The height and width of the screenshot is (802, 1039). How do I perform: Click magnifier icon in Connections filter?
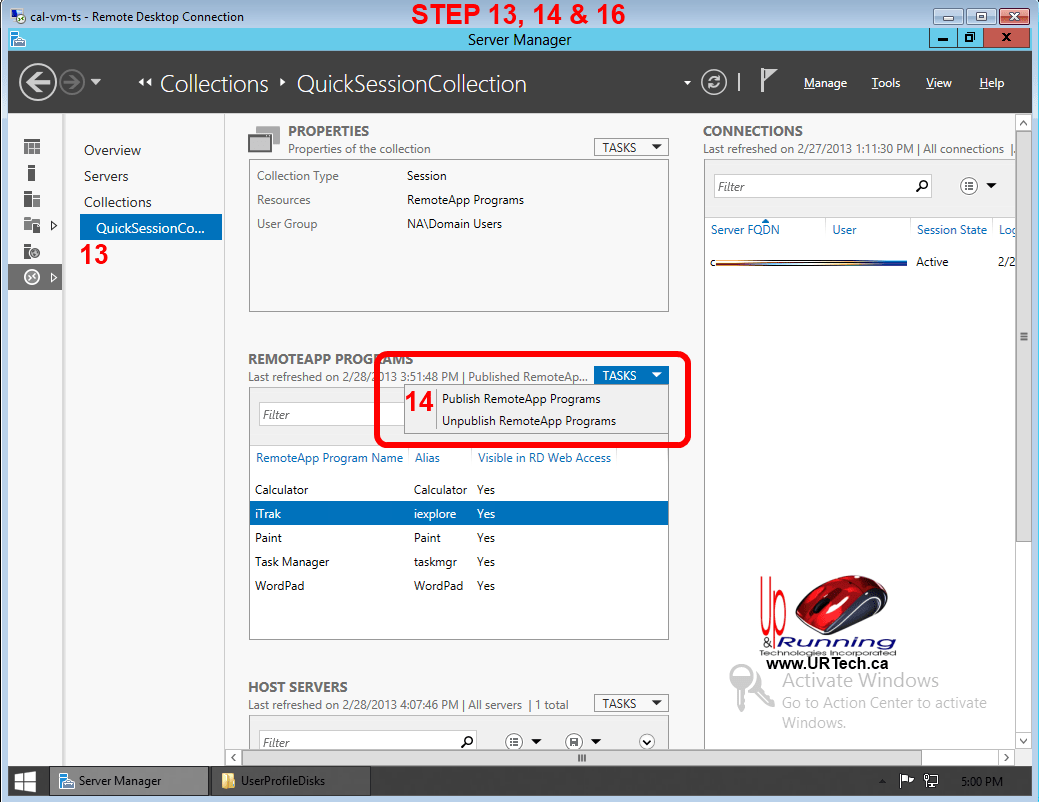(921, 186)
